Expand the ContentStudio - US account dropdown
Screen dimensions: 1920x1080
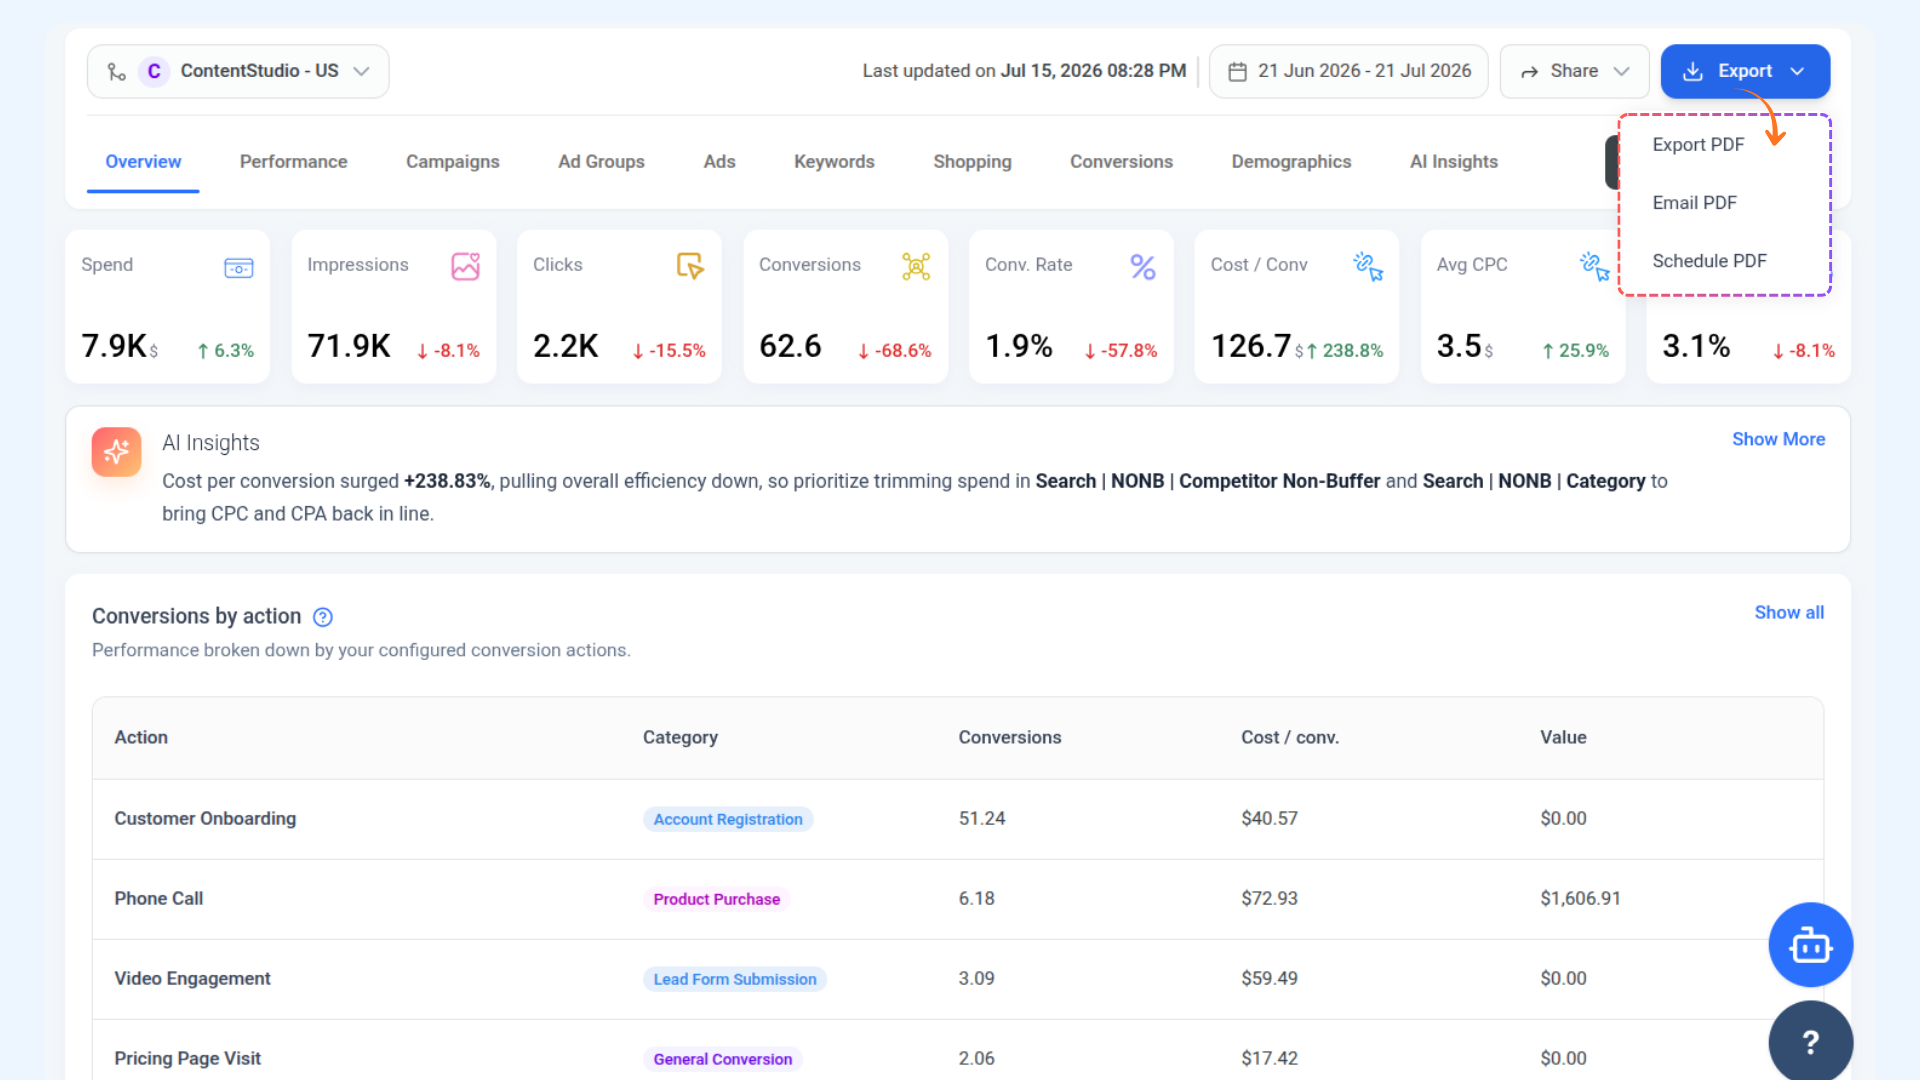238,71
